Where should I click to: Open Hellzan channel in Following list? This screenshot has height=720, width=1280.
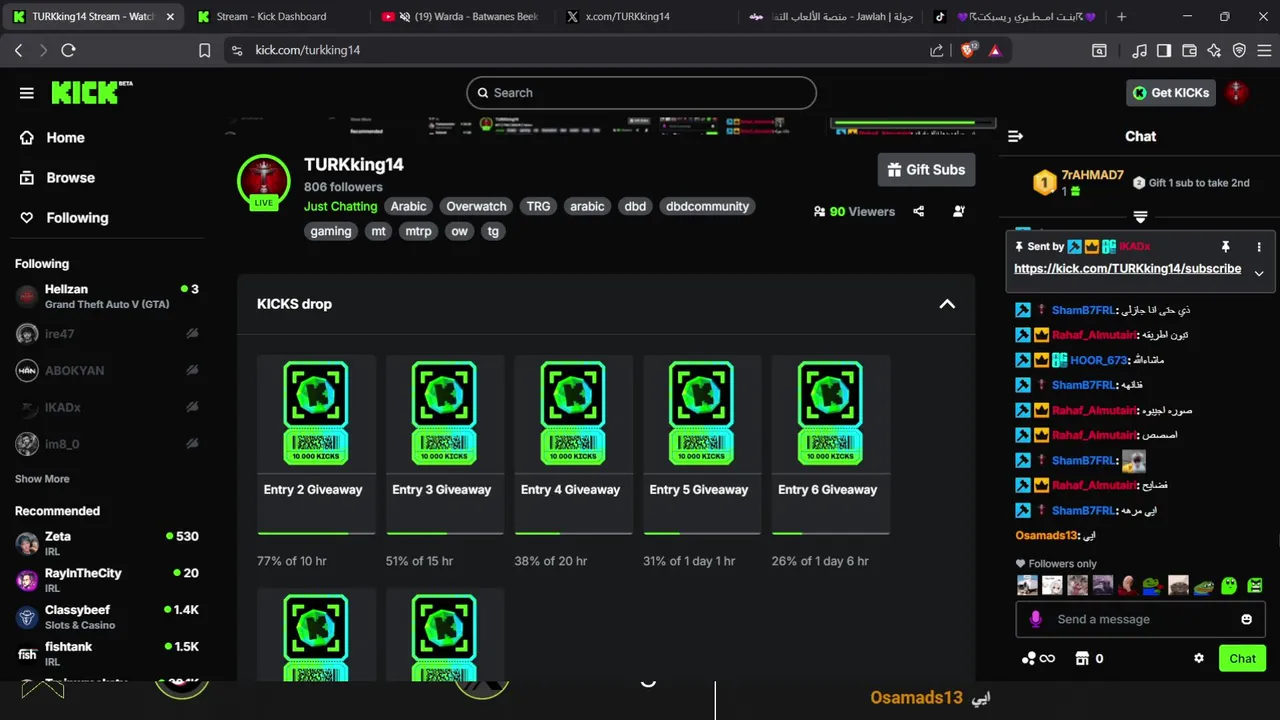(107, 296)
